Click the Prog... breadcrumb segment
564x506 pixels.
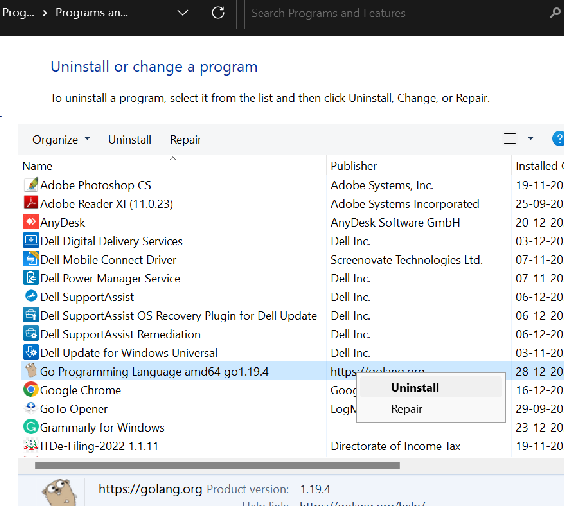(x=18, y=13)
